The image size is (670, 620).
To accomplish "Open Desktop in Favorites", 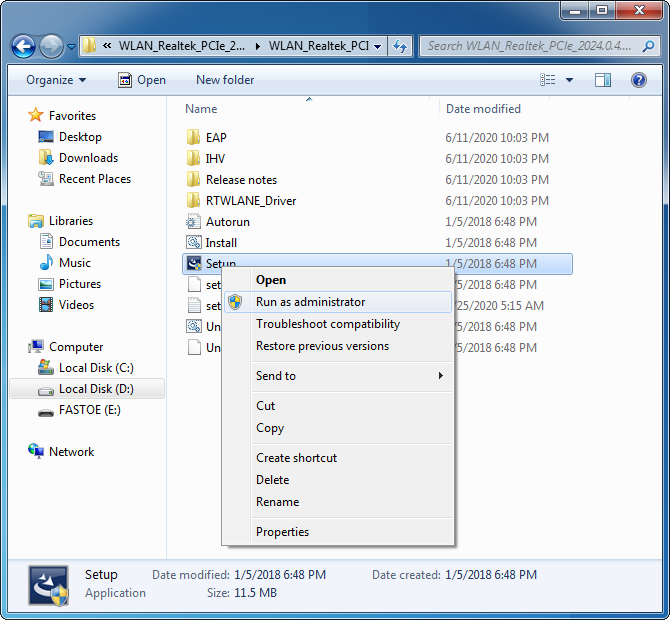I will (80, 137).
